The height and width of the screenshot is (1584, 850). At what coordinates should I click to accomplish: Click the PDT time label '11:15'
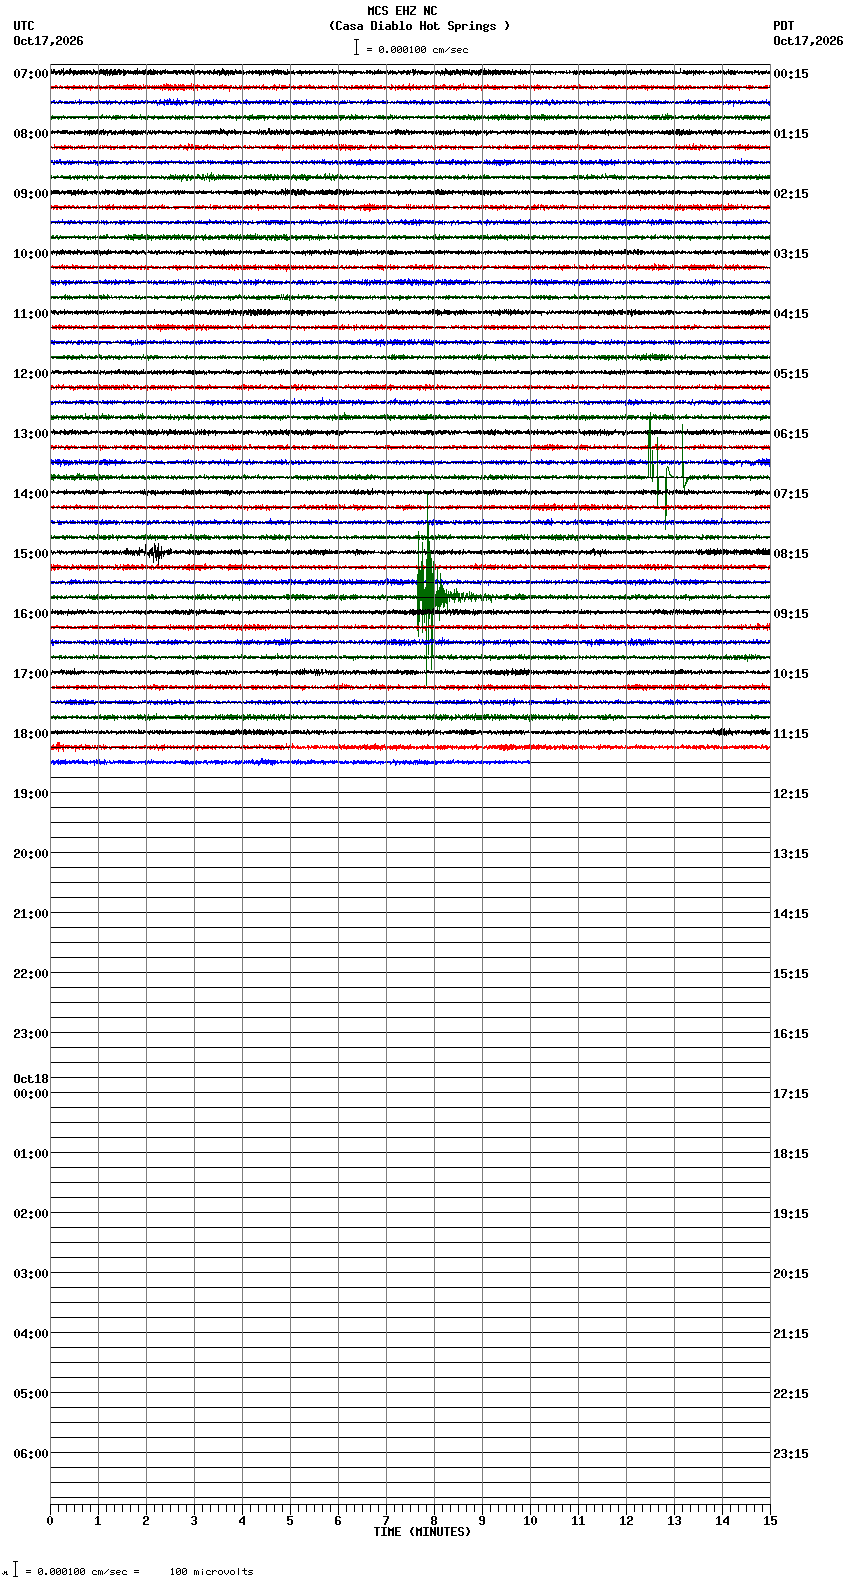791,734
